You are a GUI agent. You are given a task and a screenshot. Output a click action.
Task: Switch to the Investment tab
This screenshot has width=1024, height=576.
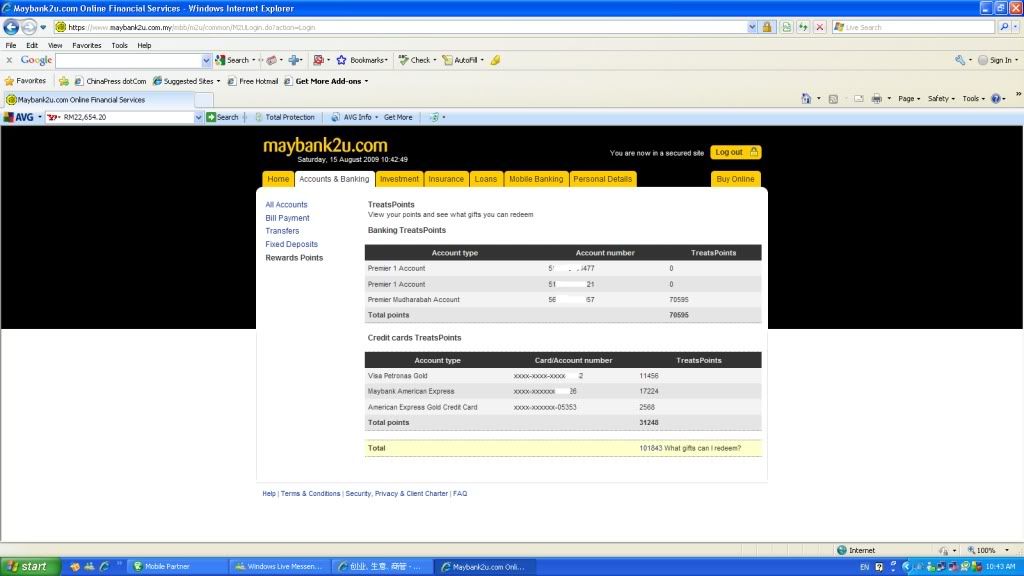click(399, 179)
